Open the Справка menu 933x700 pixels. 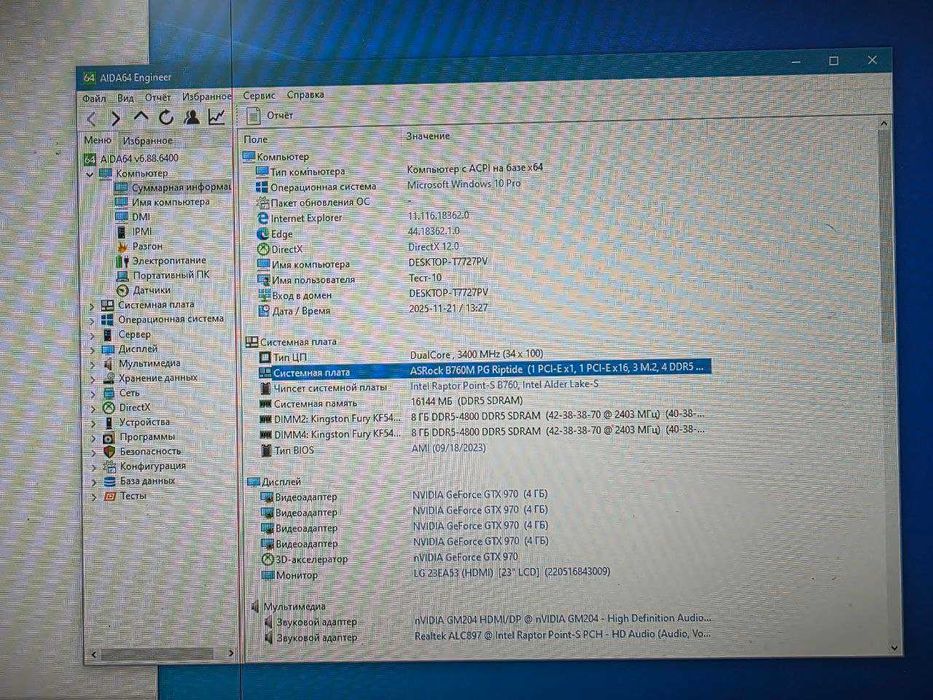pos(305,95)
